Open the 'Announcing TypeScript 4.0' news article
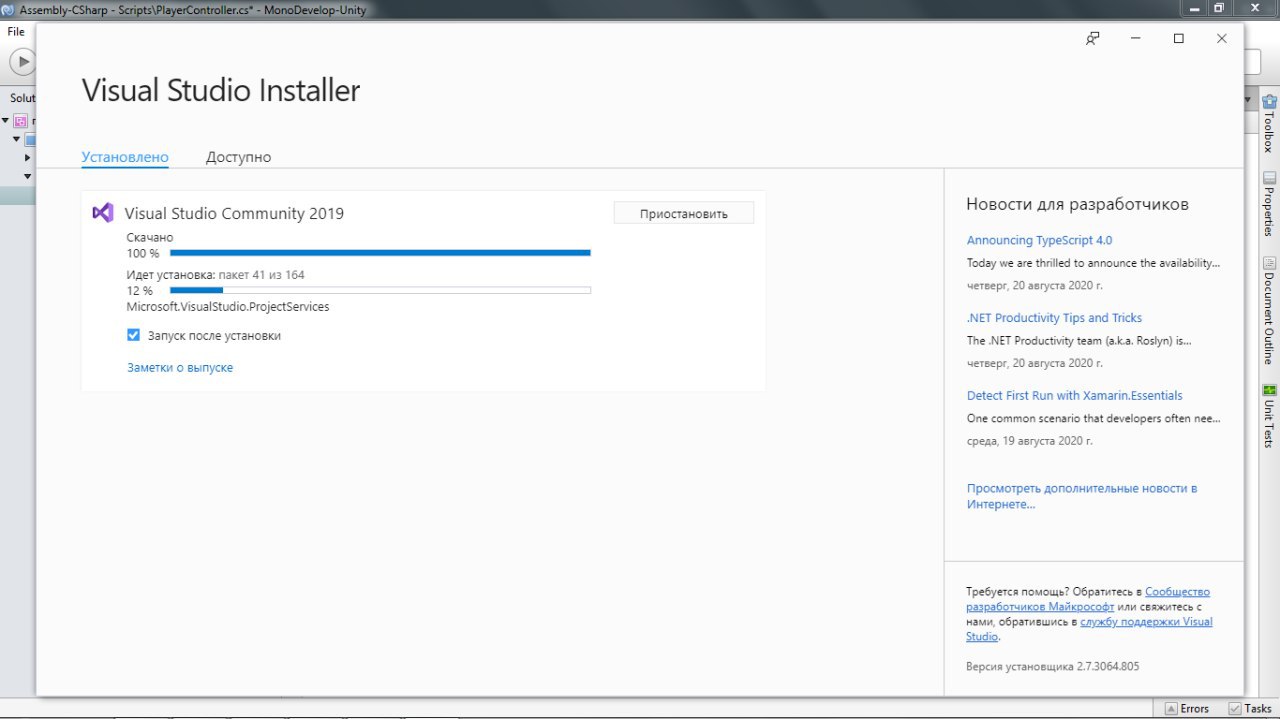 point(1039,240)
